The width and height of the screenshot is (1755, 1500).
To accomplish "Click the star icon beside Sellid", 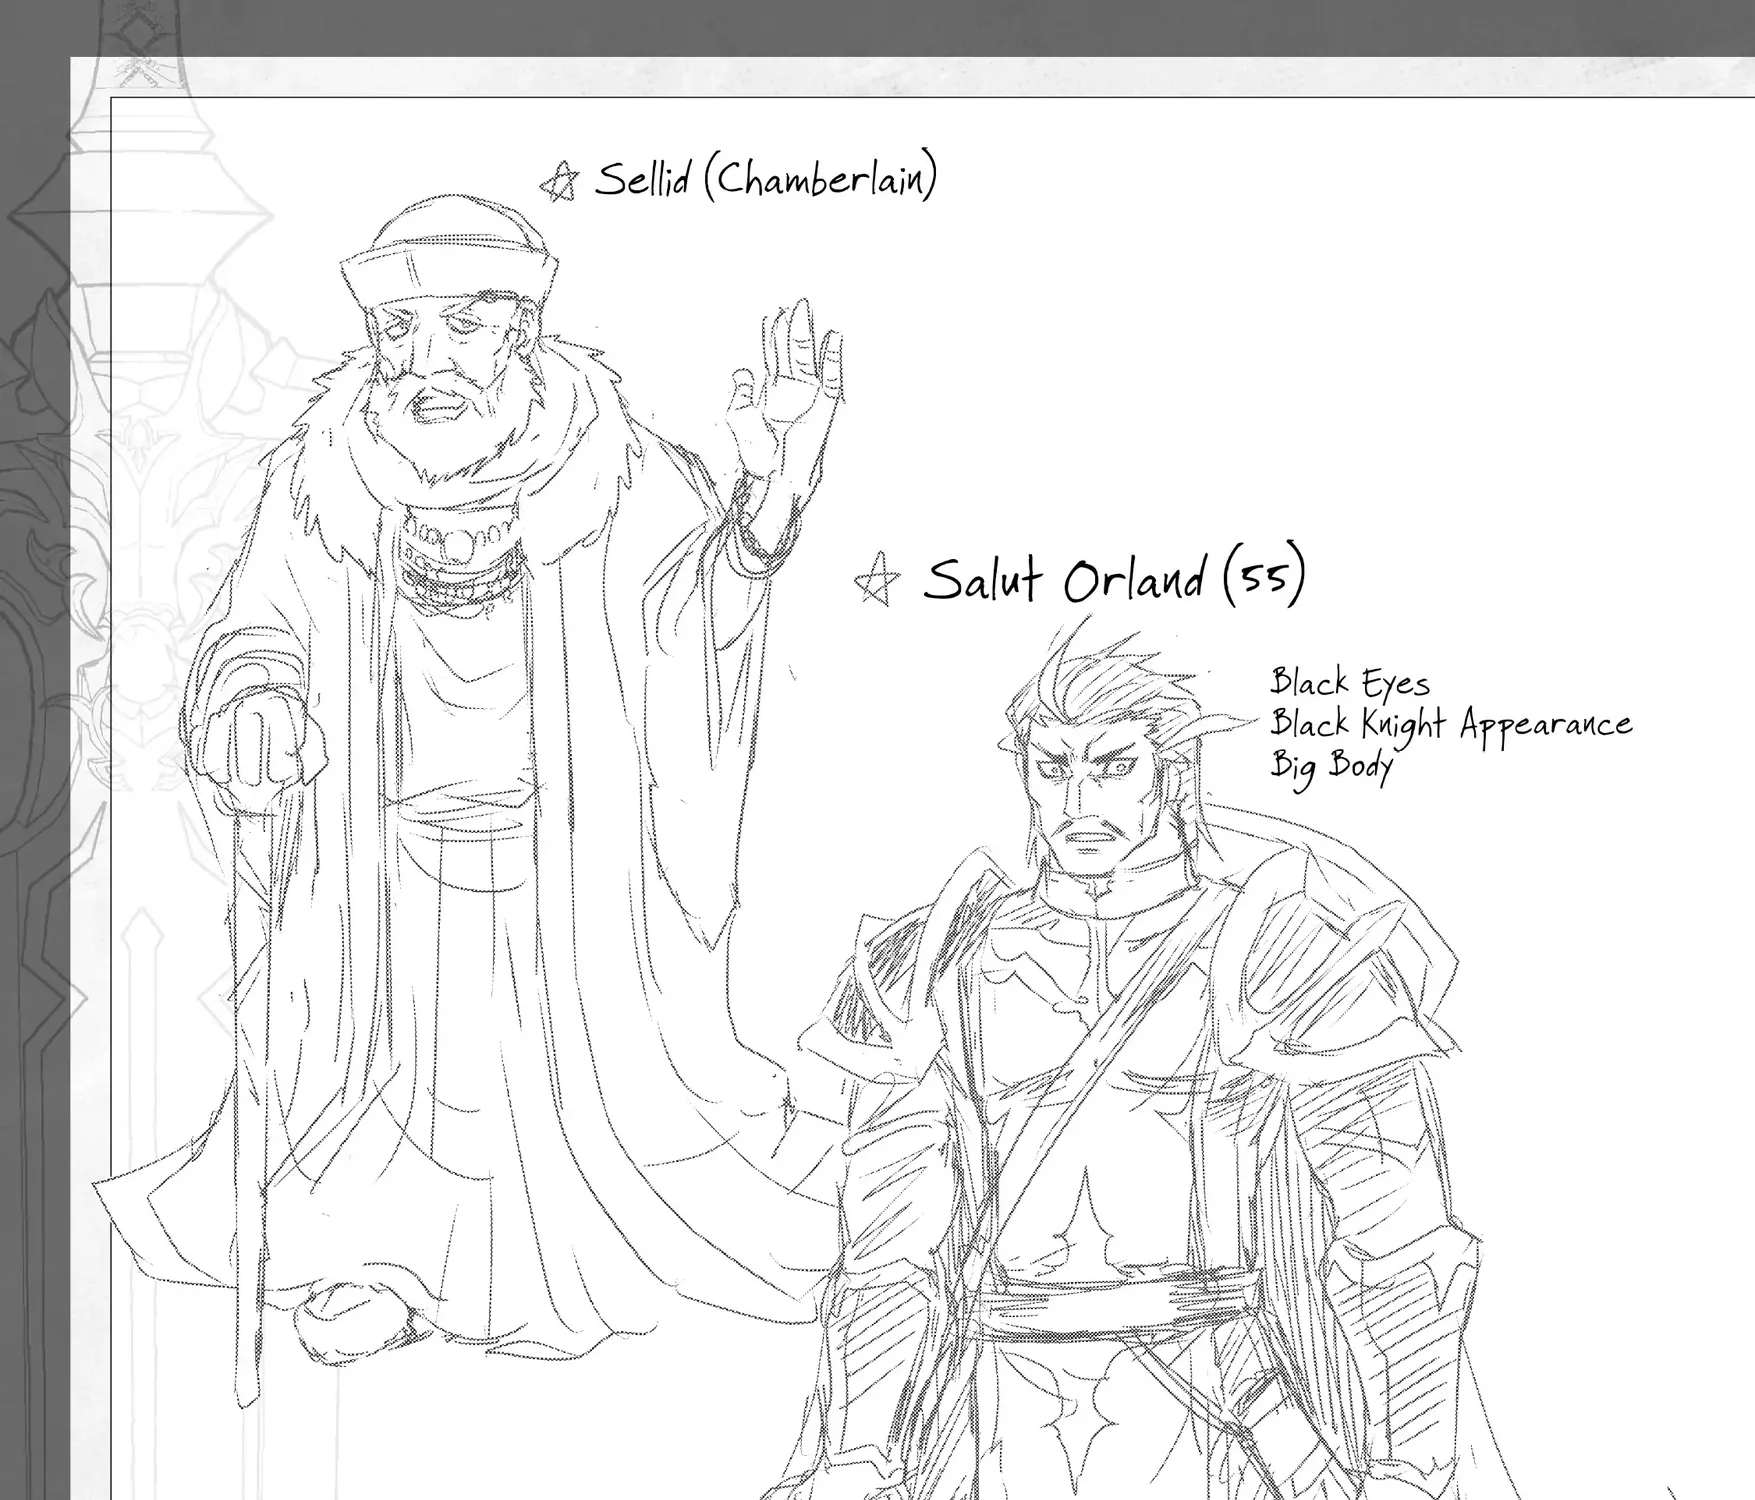I will pos(559,183).
